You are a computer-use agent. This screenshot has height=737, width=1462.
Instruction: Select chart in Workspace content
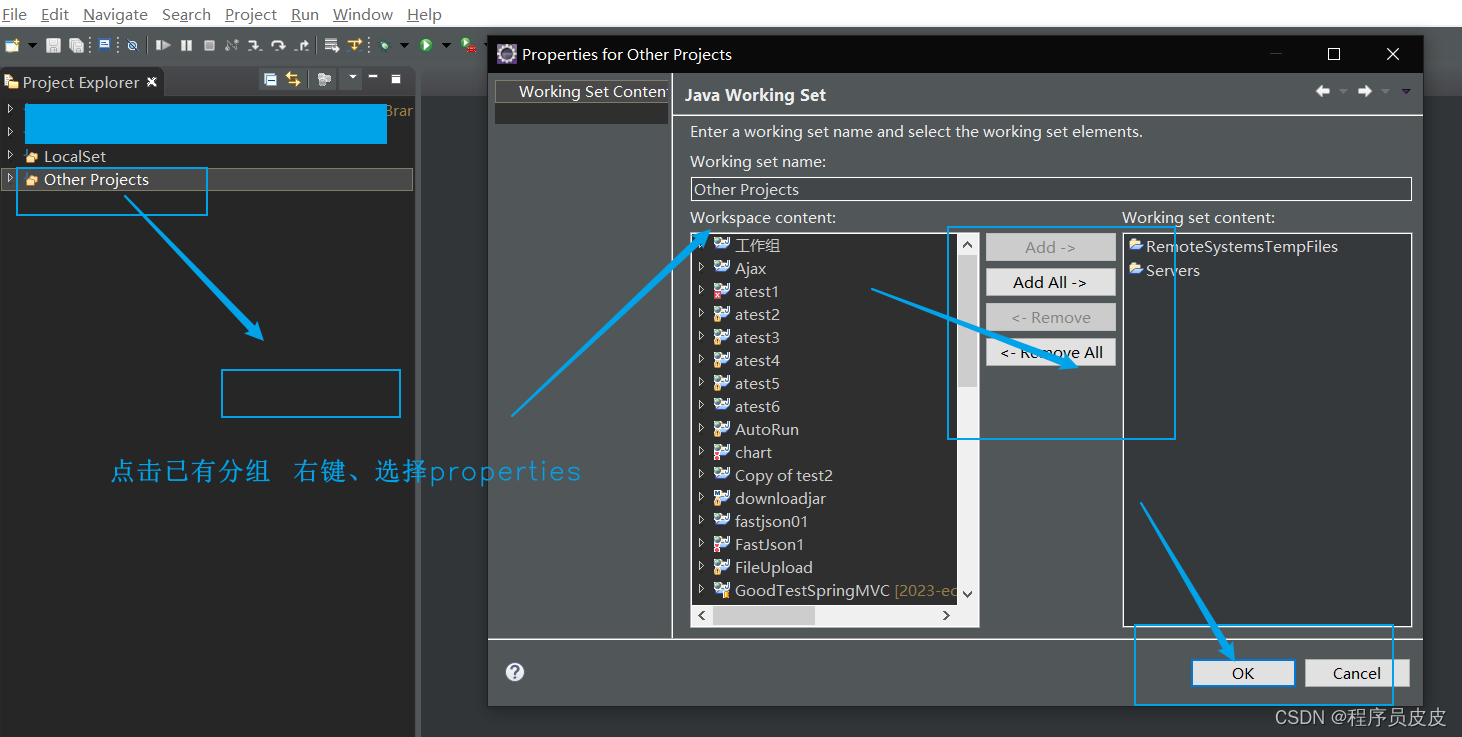tap(753, 453)
